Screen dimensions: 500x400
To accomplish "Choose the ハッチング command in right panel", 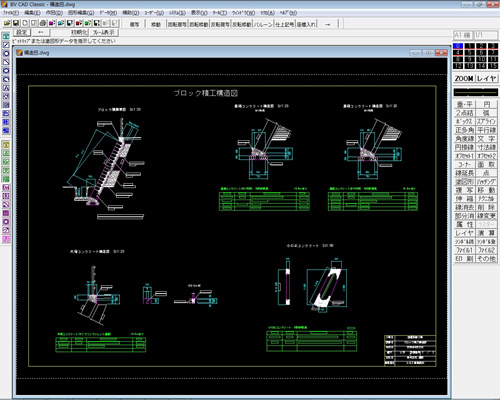I will pos(486,182).
